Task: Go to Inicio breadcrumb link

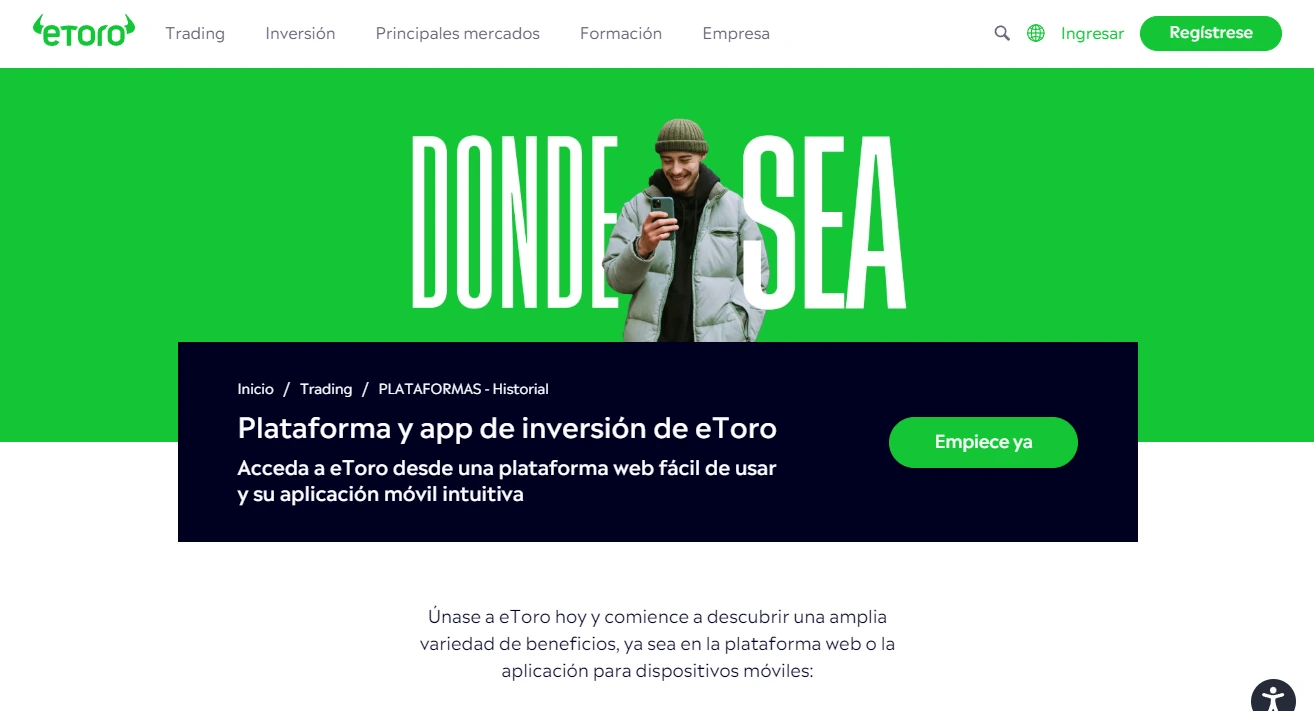Action: (x=255, y=389)
